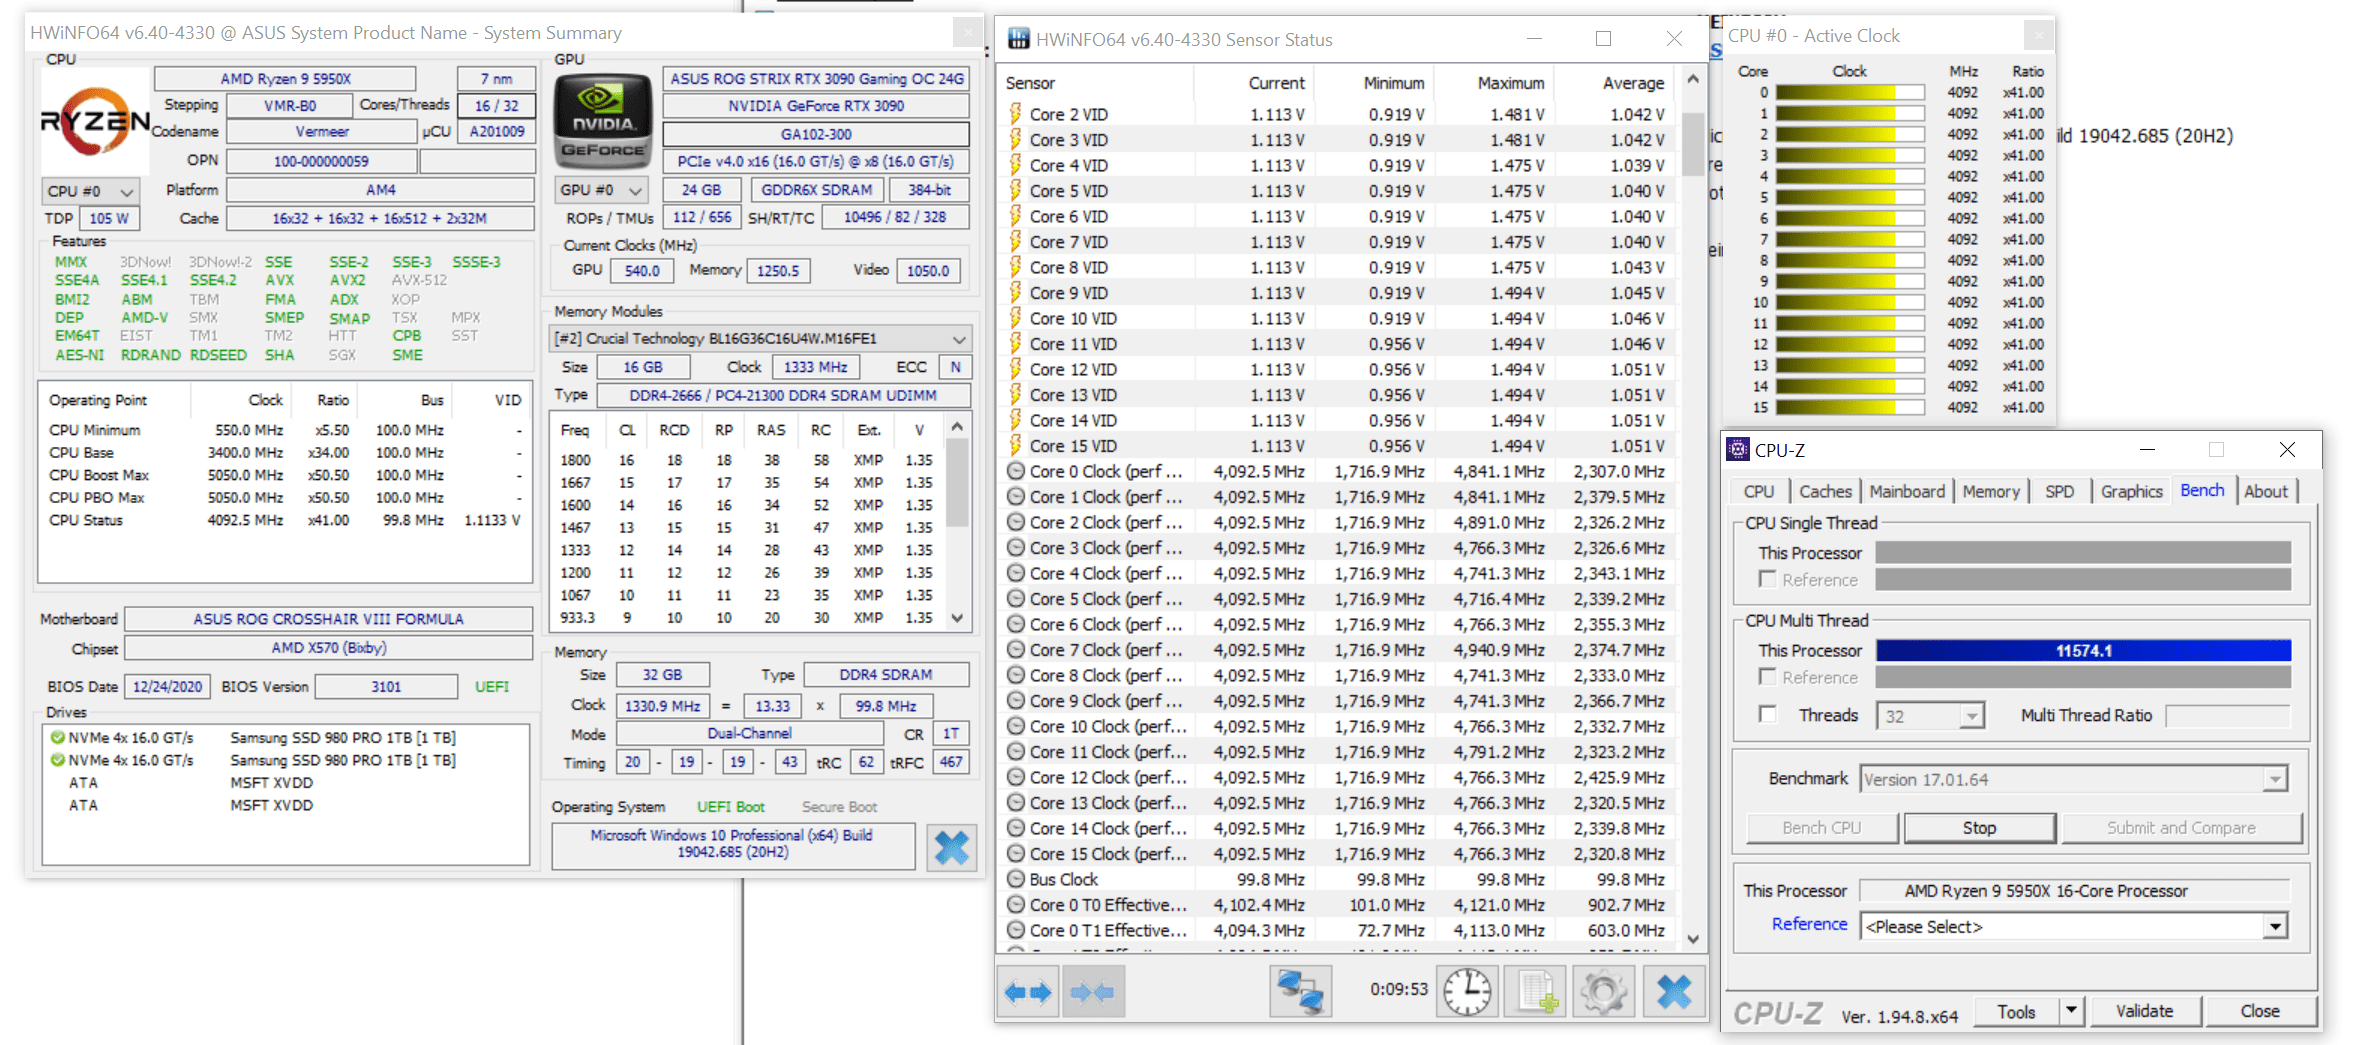Viewport: 2363px width, 1045px height.
Task: Click Submit and Compare button
Action: (x=2181, y=828)
